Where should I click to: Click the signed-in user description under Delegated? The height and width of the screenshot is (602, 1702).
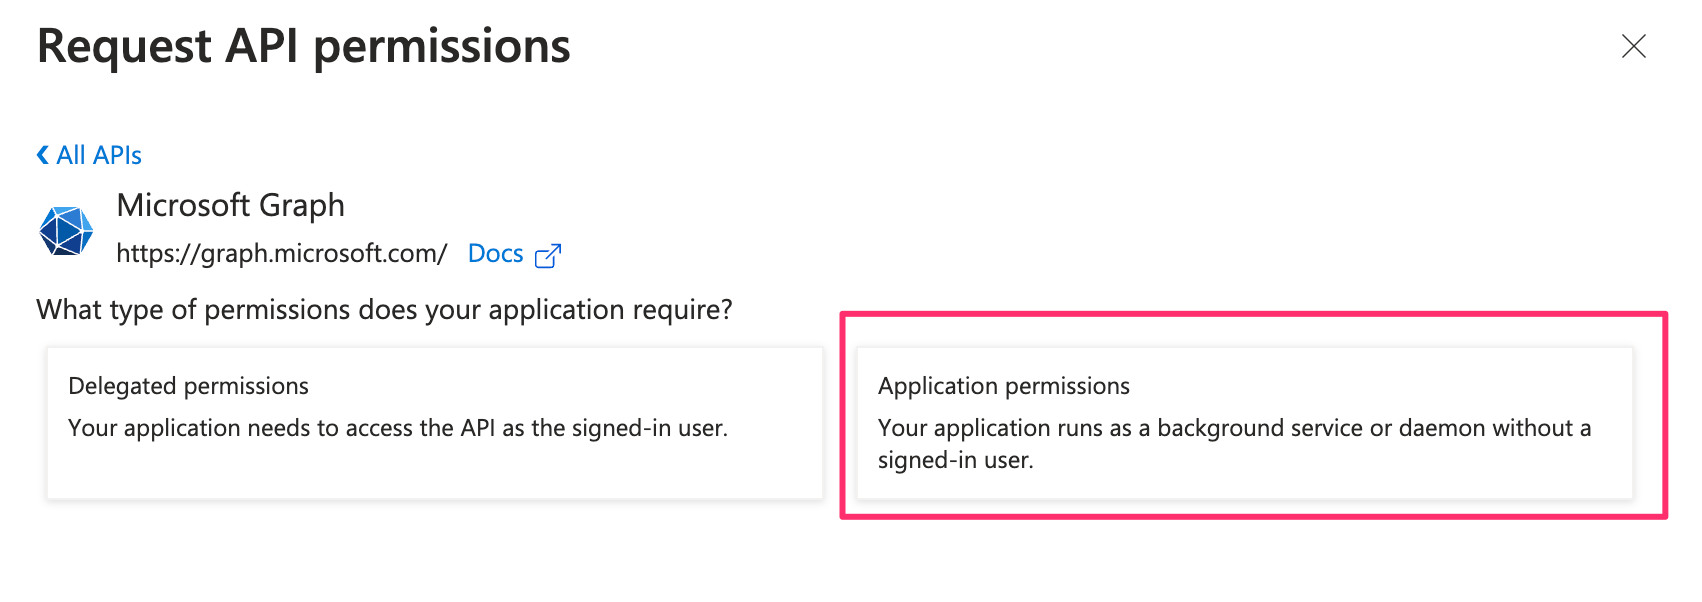coord(397,428)
